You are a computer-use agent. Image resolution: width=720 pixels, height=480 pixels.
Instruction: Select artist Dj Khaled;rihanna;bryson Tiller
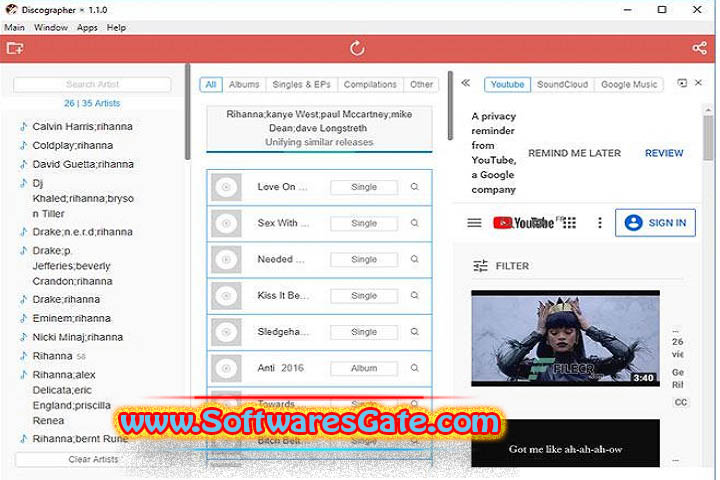click(83, 198)
